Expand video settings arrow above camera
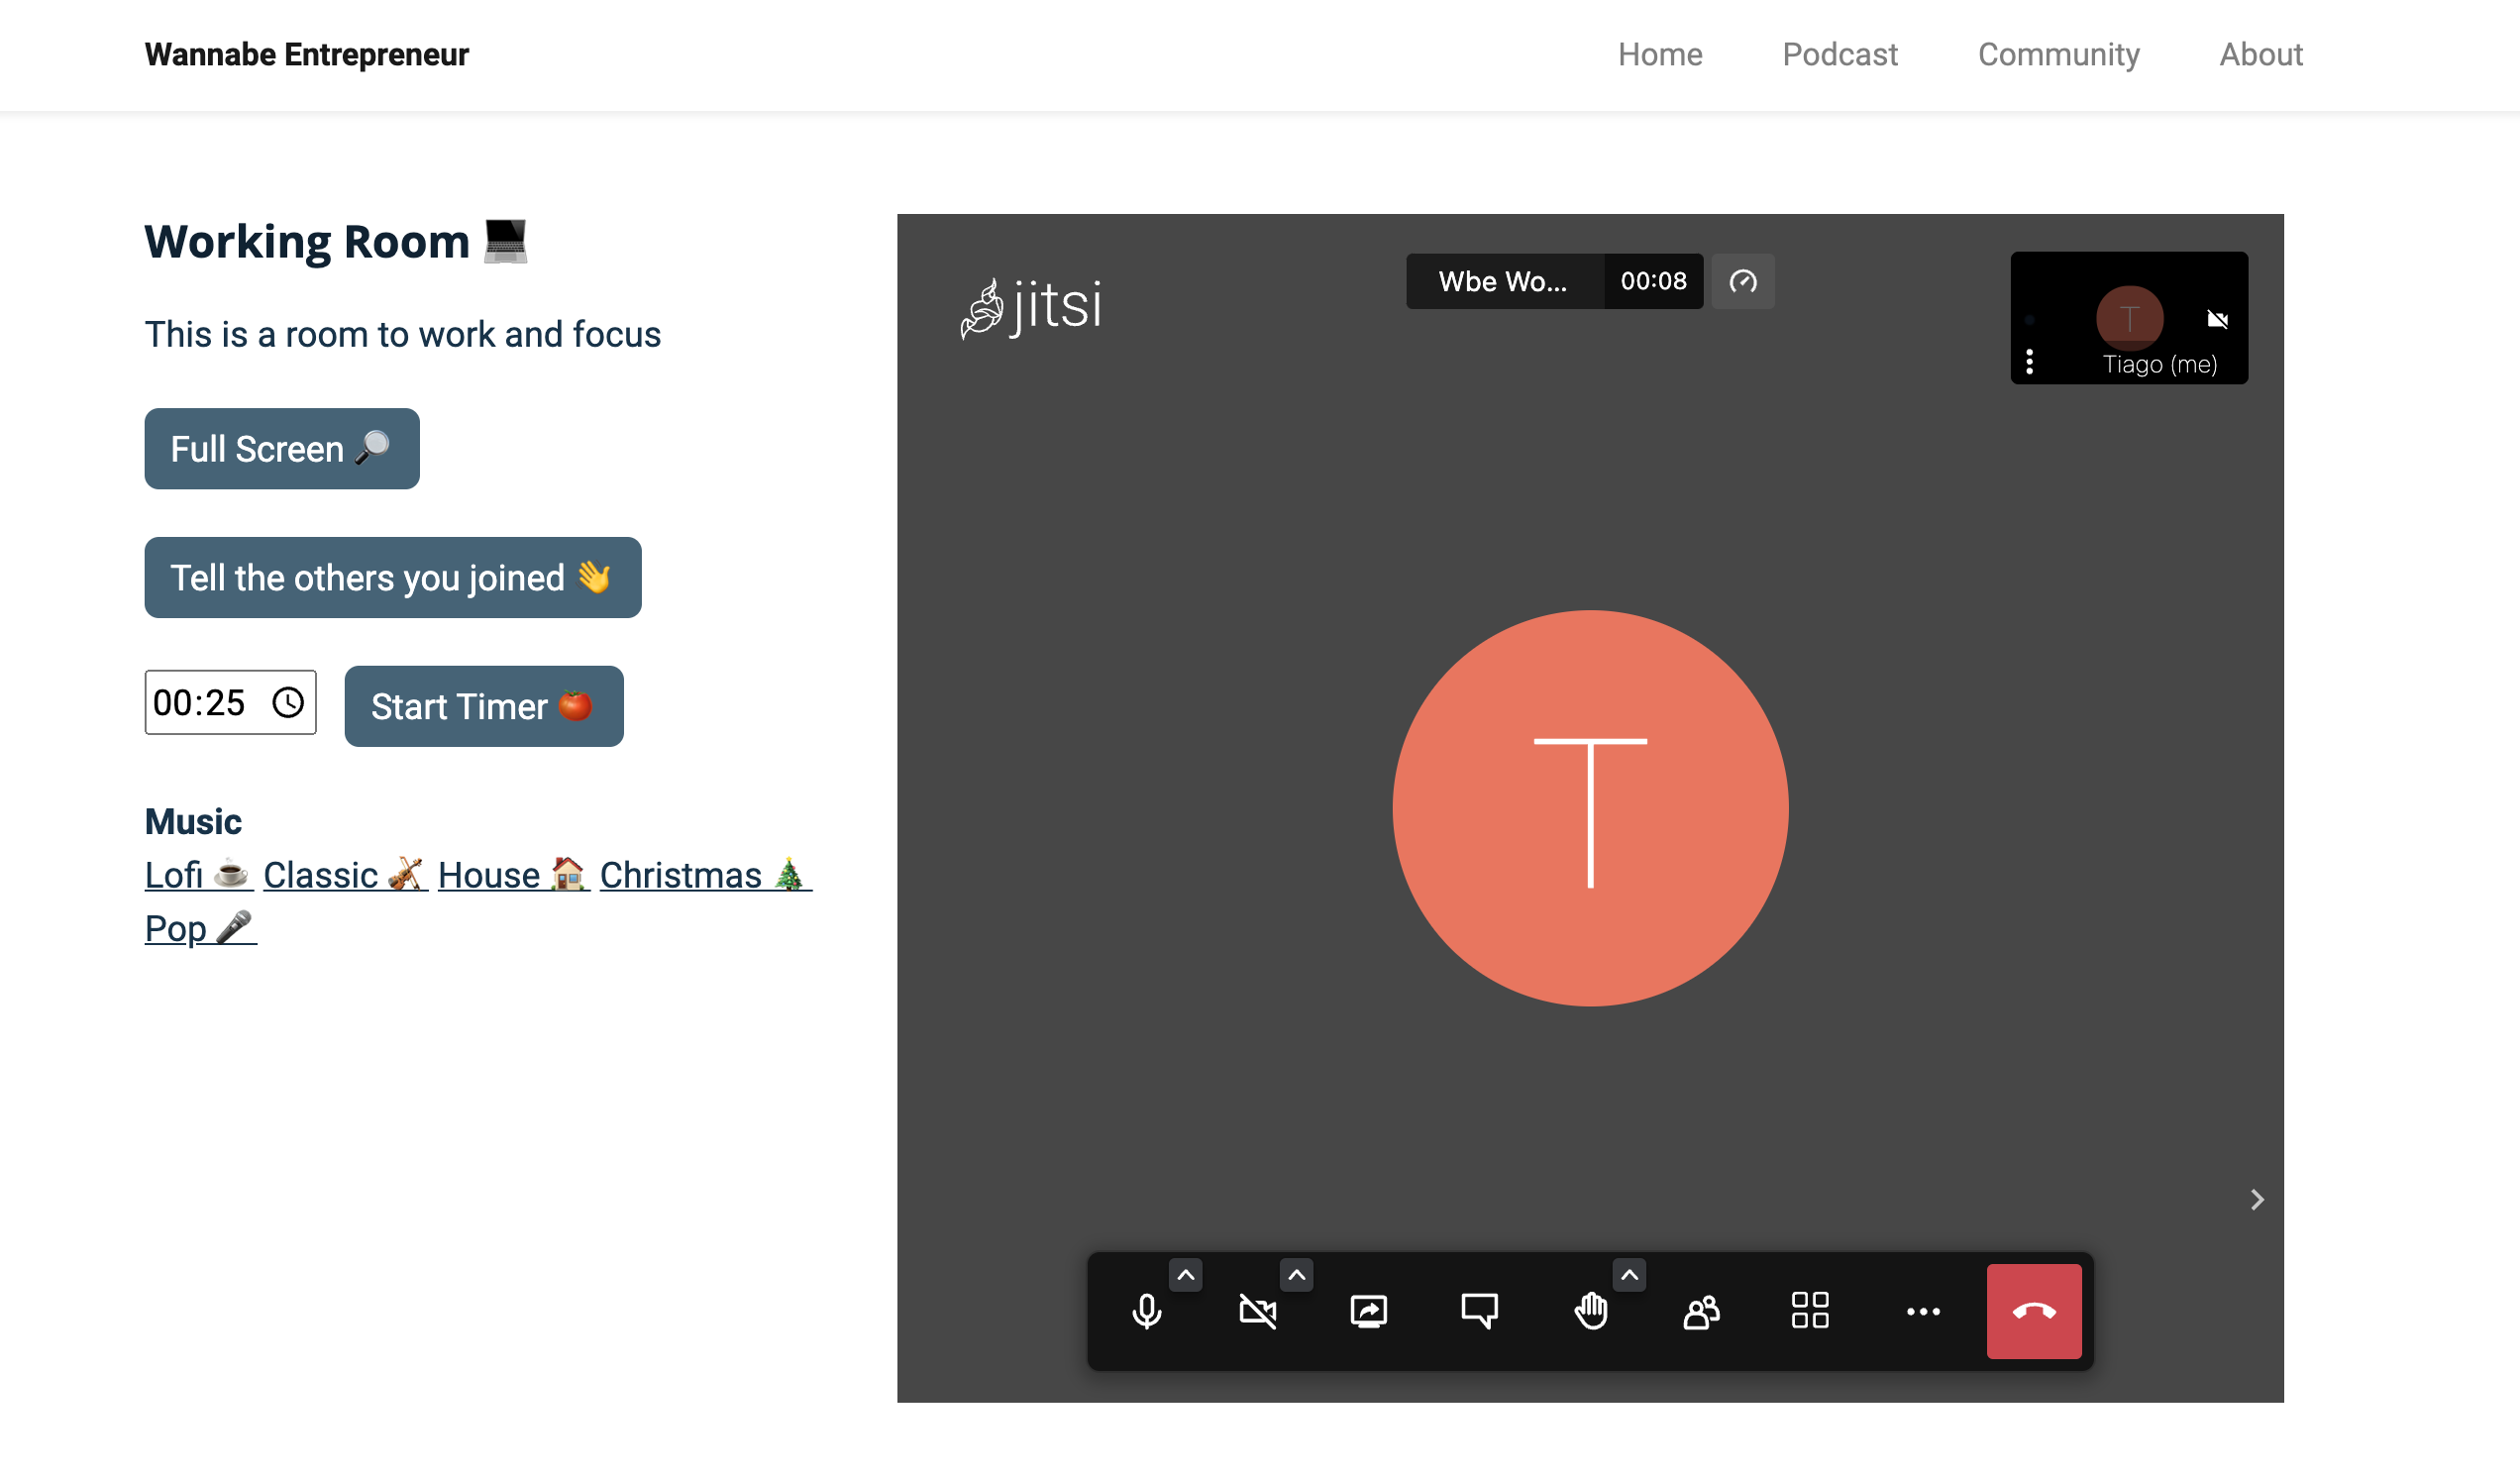 coord(1296,1275)
